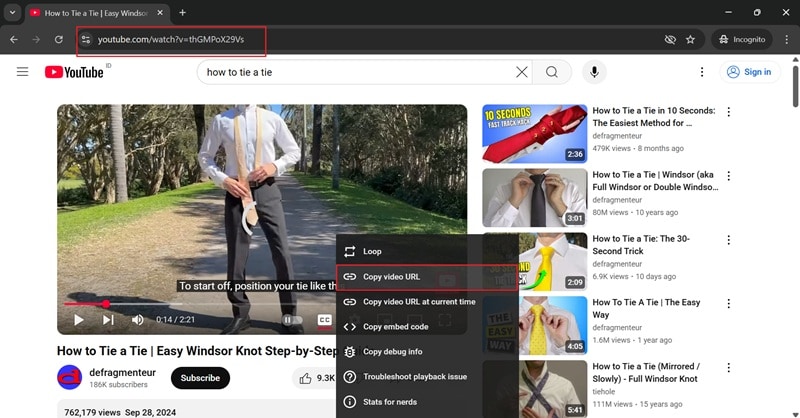Viewport: 800px width, 418px height.
Task: Play the video
Action: click(x=79, y=319)
